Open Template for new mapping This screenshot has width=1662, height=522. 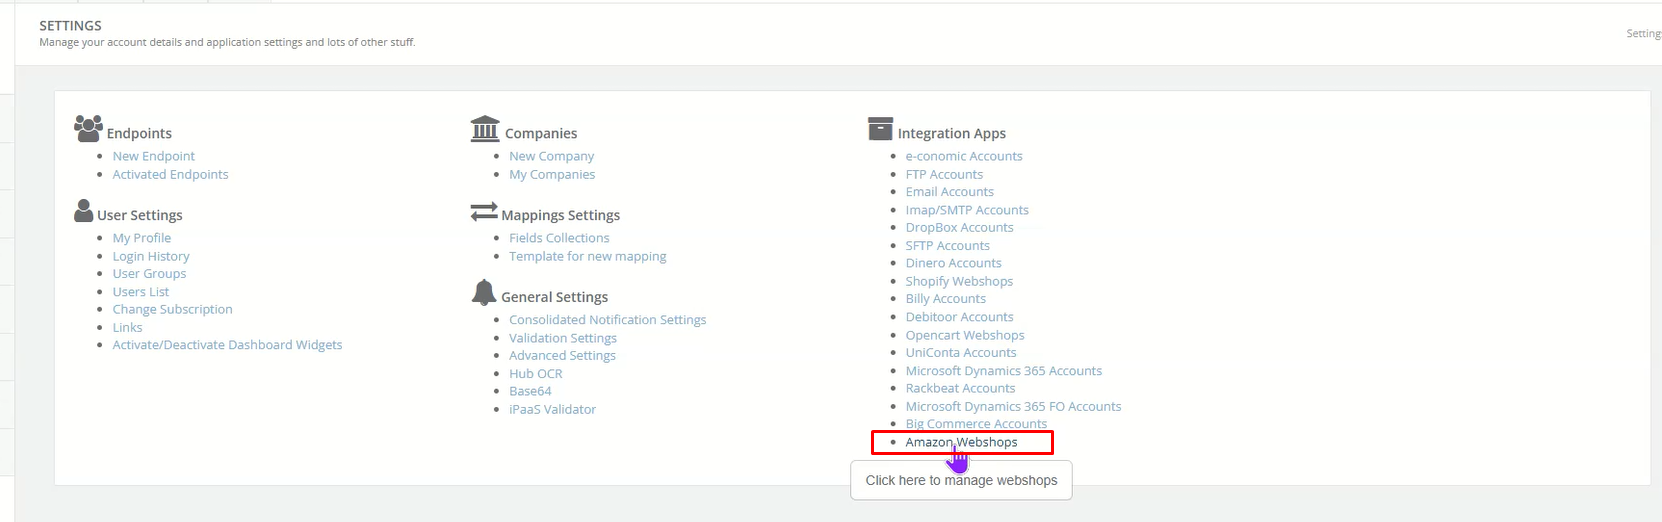tap(587, 256)
